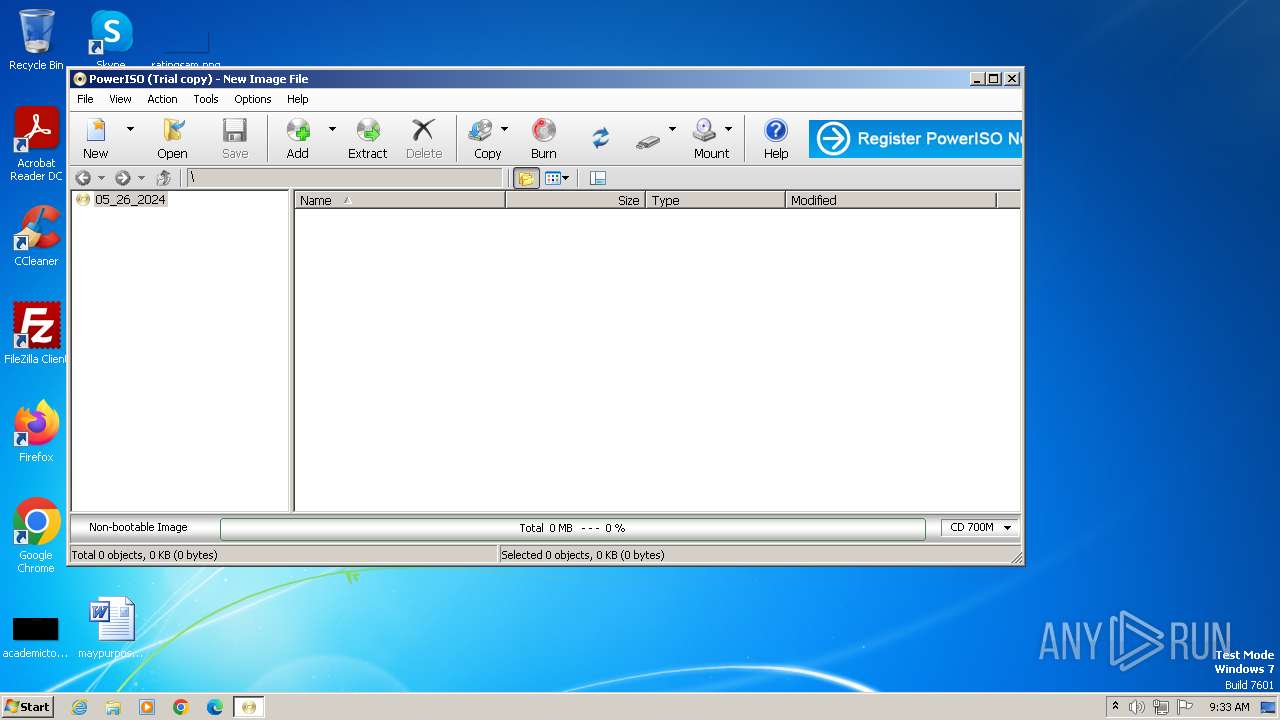Viewport: 1280px width, 720px height.
Task: Open Microsoft Edge from the taskbar
Action: (215, 707)
